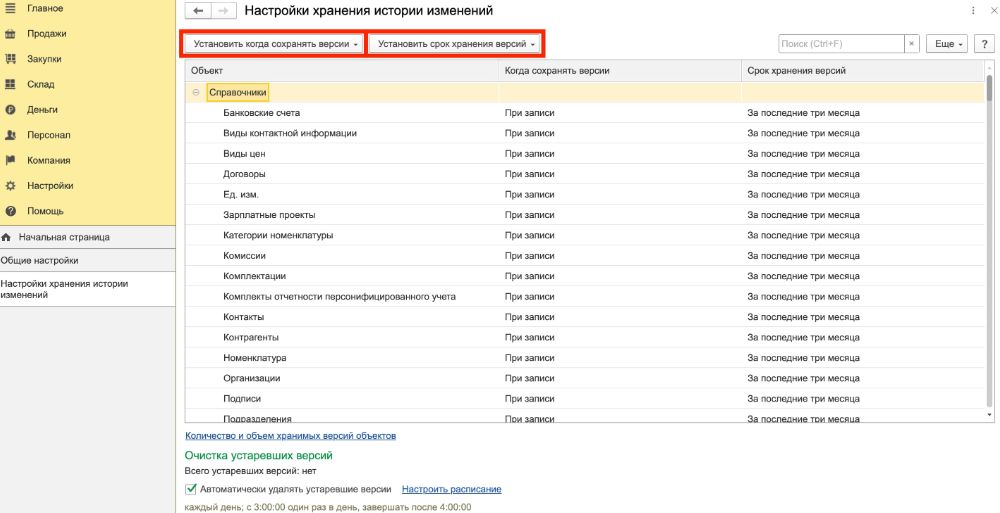Viewport: 1000px width, 513px height.
Task: Open the Настройки menu section
Action: pyautogui.click(x=50, y=186)
